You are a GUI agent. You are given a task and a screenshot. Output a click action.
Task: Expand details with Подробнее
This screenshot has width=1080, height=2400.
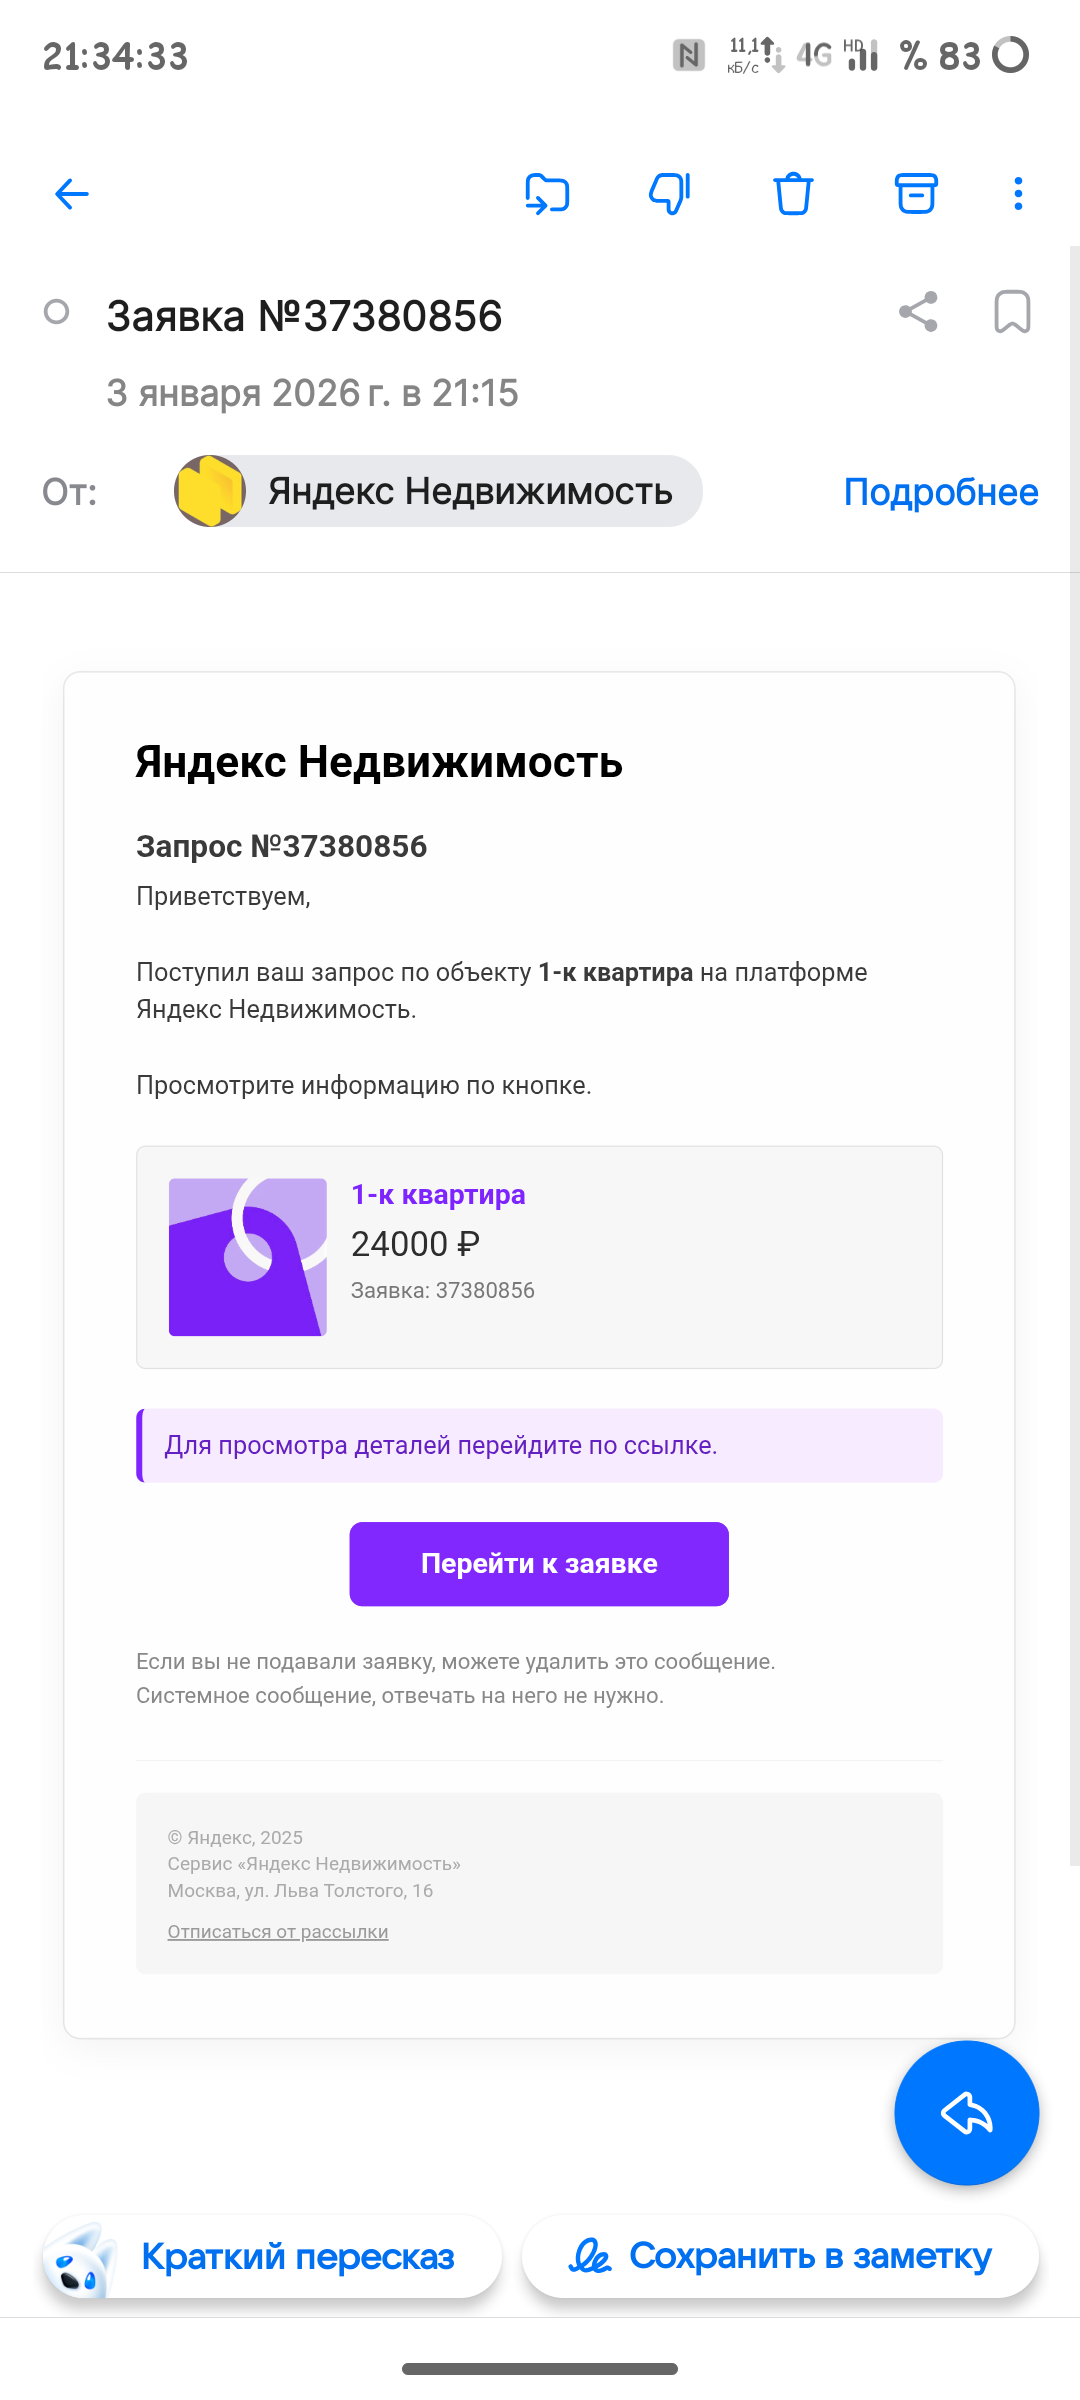941,492
